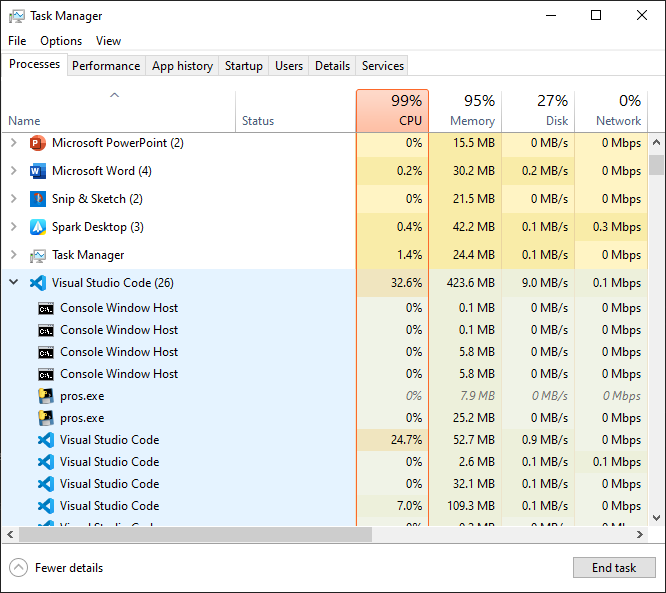The height and width of the screenshot is (593, 666).
Task: Sort by the CPU column header
Action: (x=392, y=111)
